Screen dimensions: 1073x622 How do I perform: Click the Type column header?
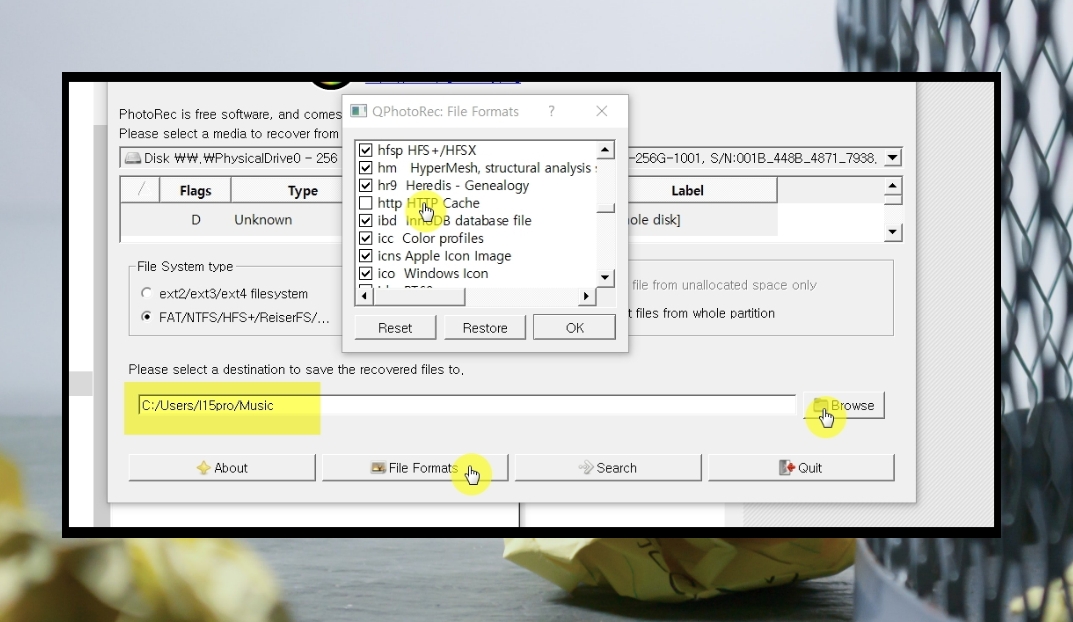[302, 190]
